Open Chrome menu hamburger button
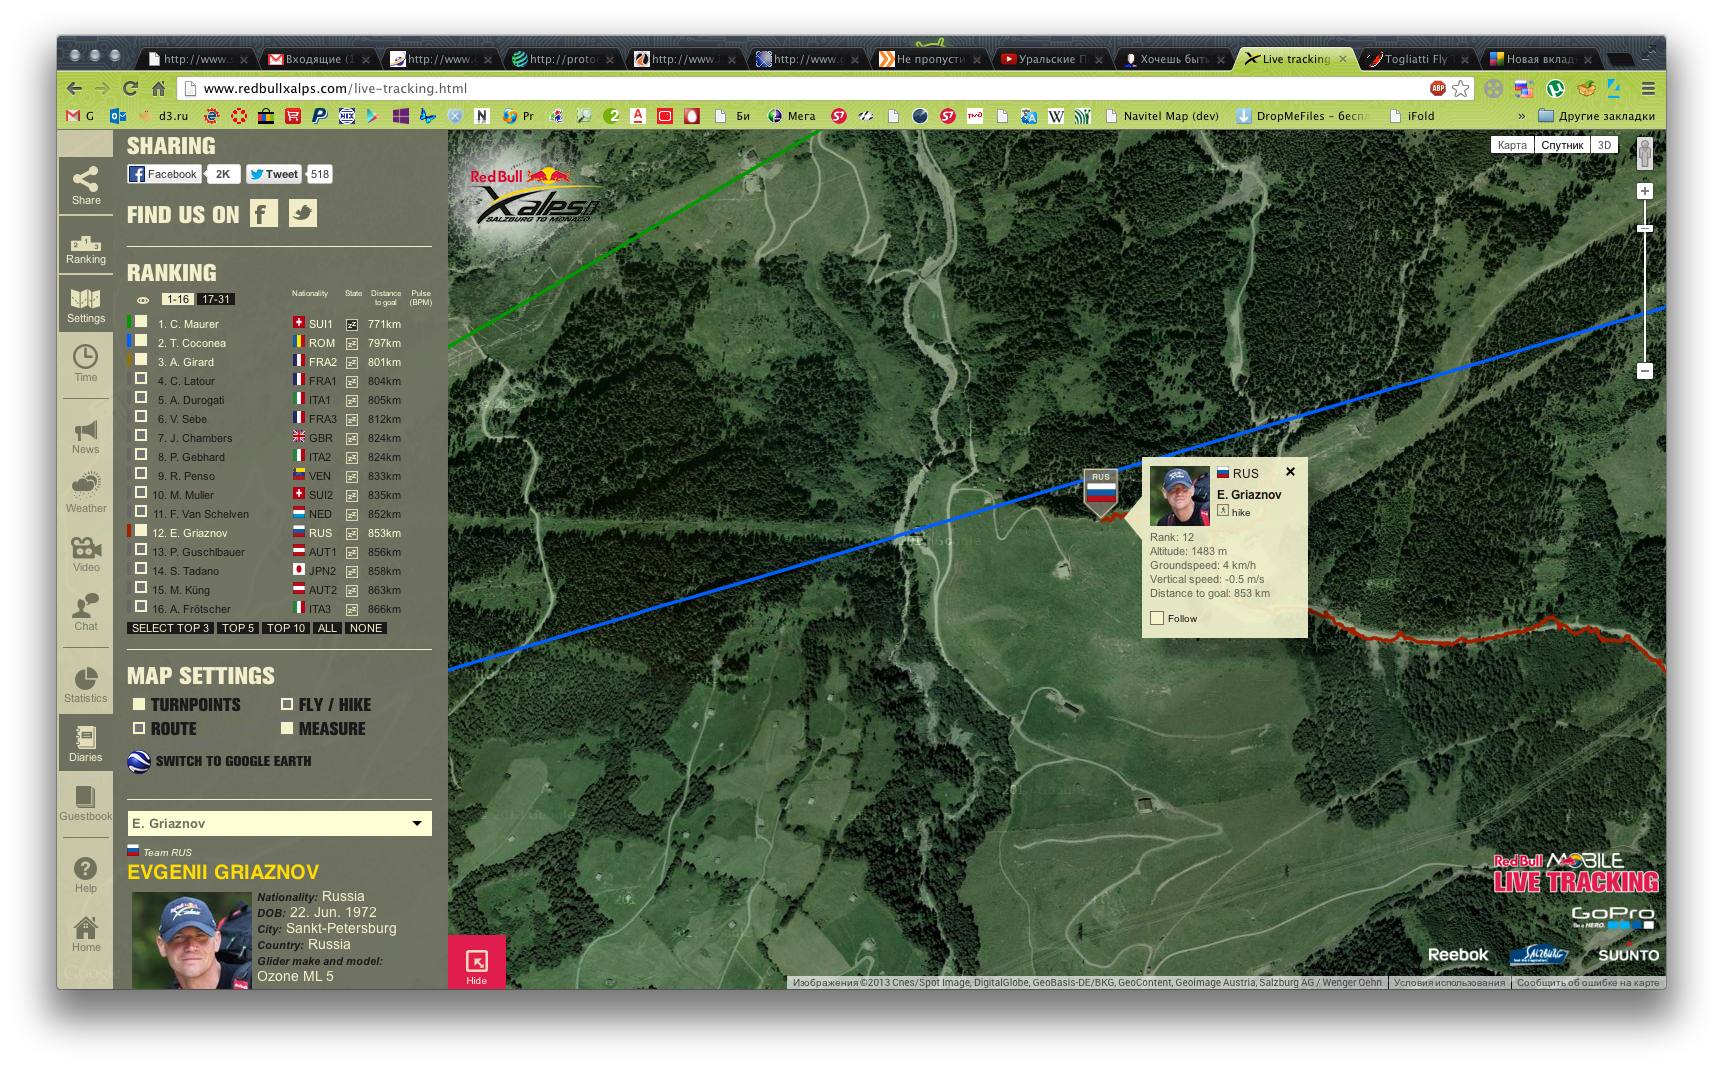The height and width of the screenshot is (1068, 1723). point(1647,88)
